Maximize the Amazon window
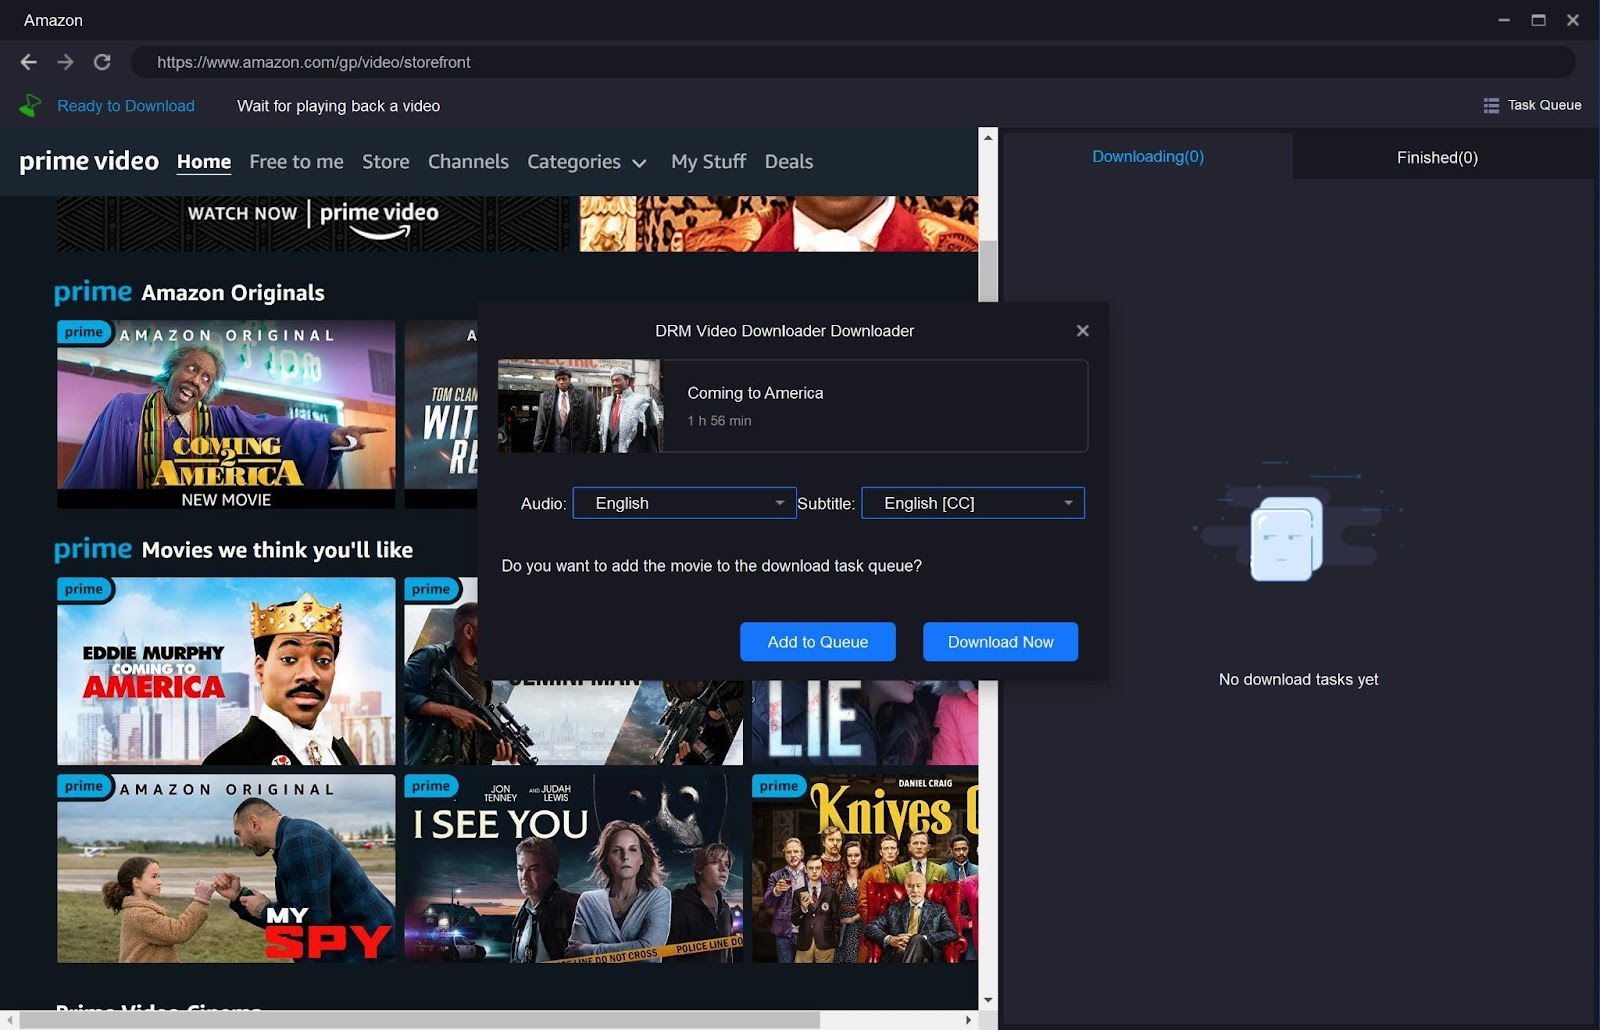This screenshot has height=1030, width=1600. 1538,20
